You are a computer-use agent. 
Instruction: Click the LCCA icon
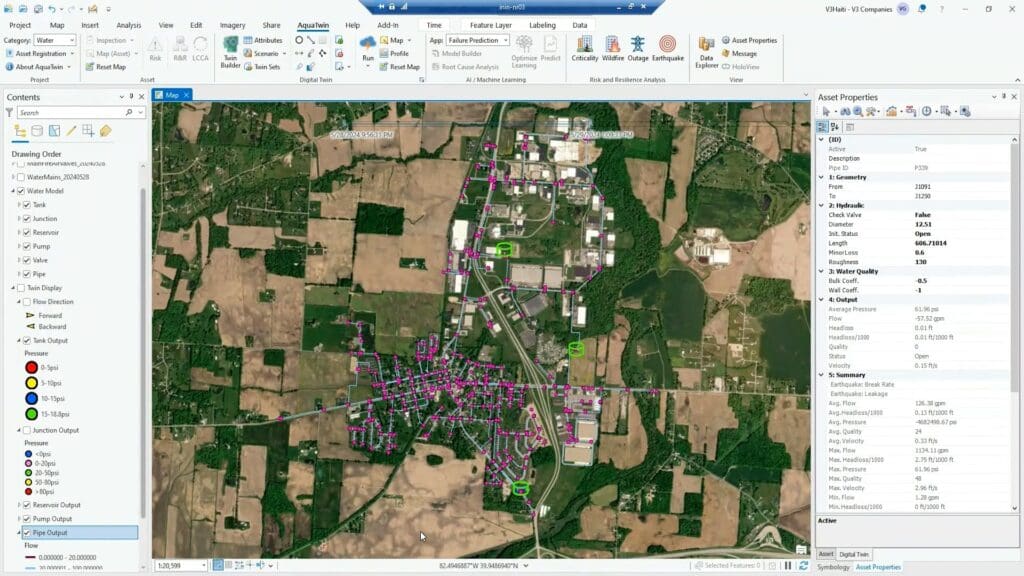point(200,49)
